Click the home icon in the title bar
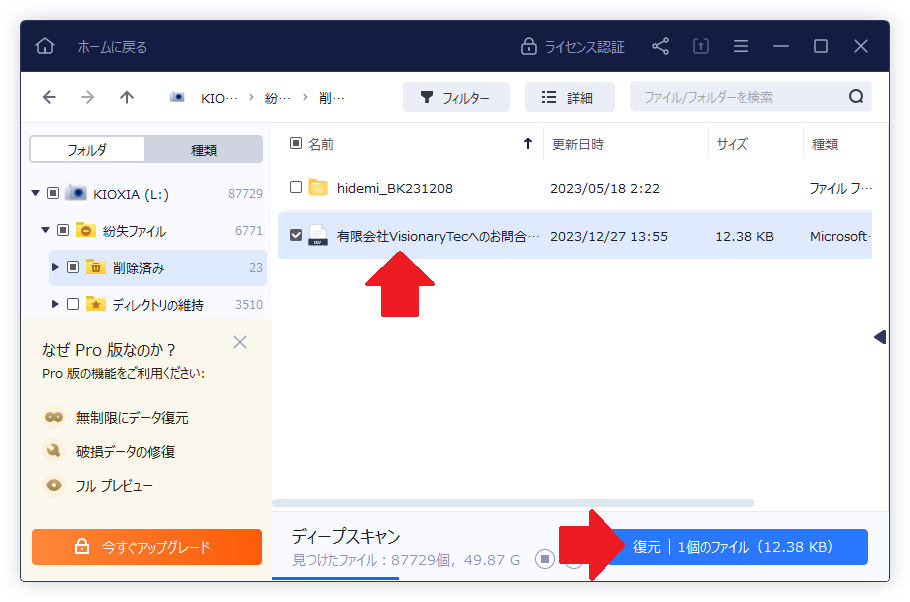Screen dimensions: 910x602 click(x=44, y=46)
